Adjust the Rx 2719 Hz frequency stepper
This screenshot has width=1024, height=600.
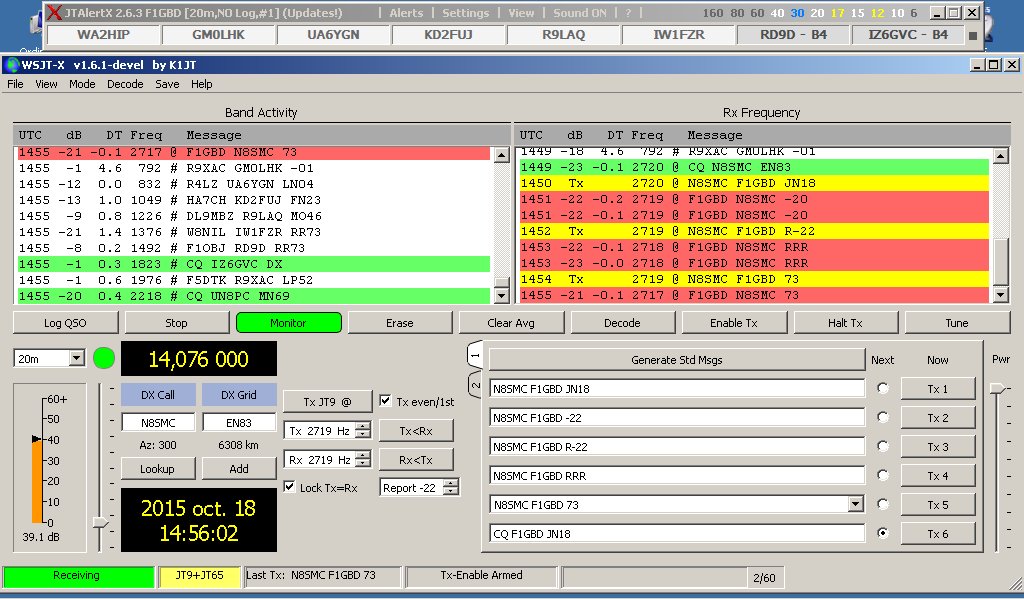(363, 460)
